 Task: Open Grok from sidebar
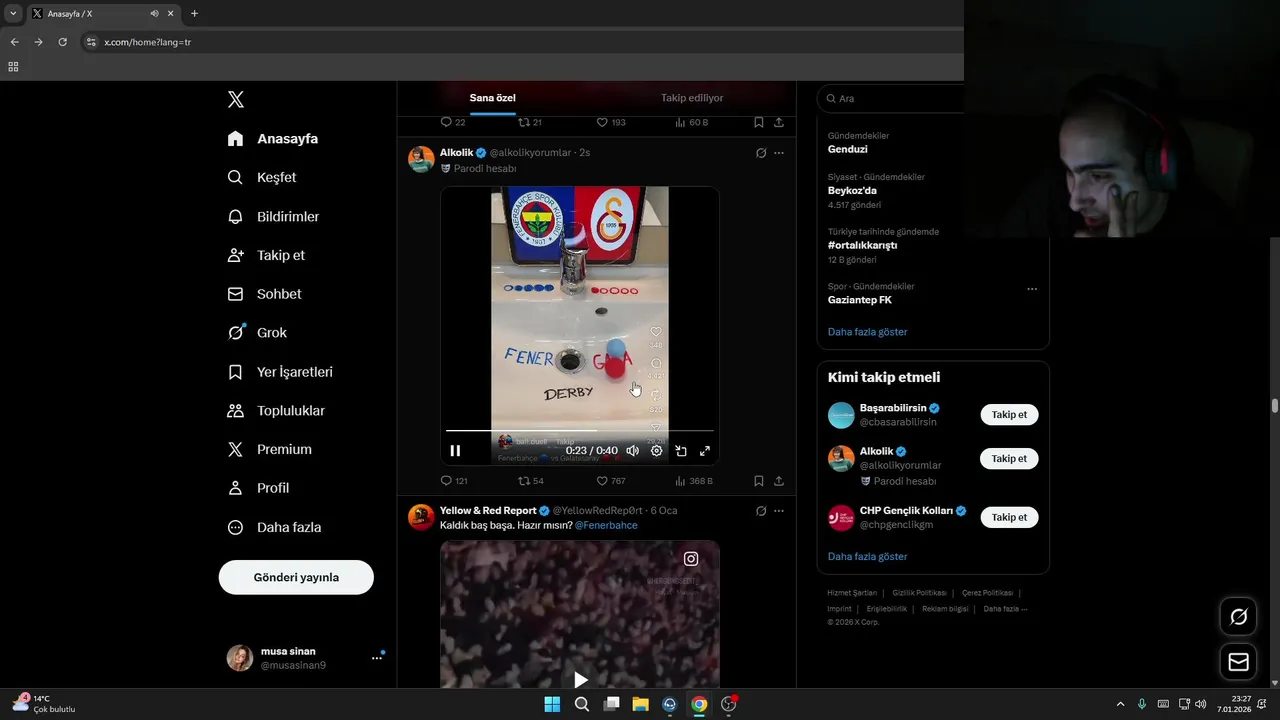coord(256,333)
